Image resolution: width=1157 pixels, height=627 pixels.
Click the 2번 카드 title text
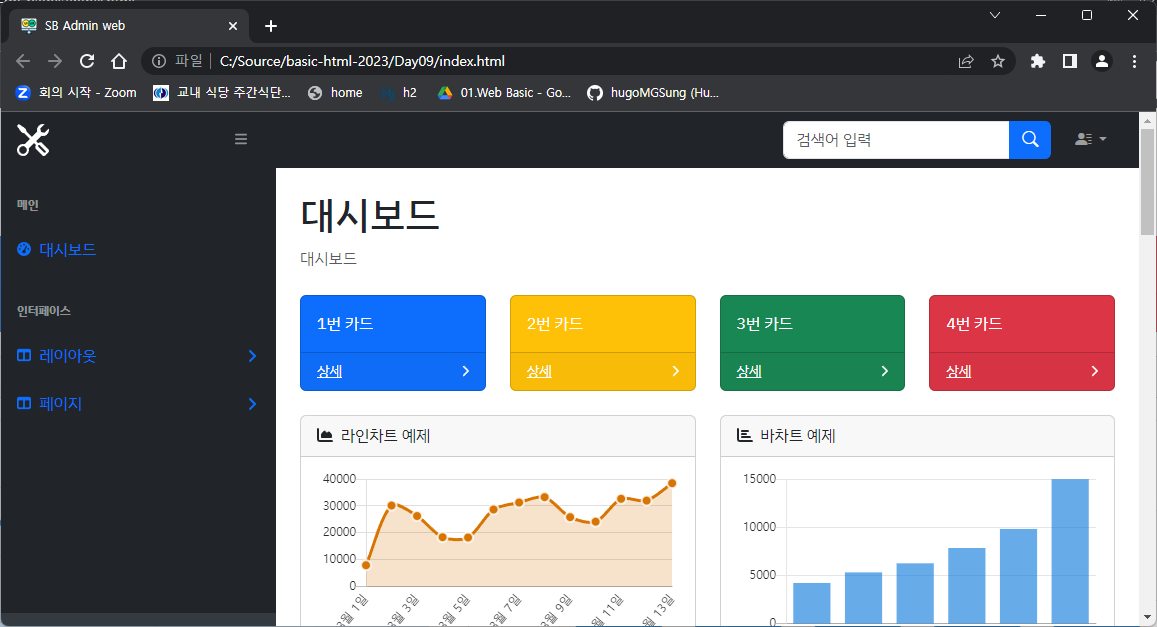click(554, 324)
